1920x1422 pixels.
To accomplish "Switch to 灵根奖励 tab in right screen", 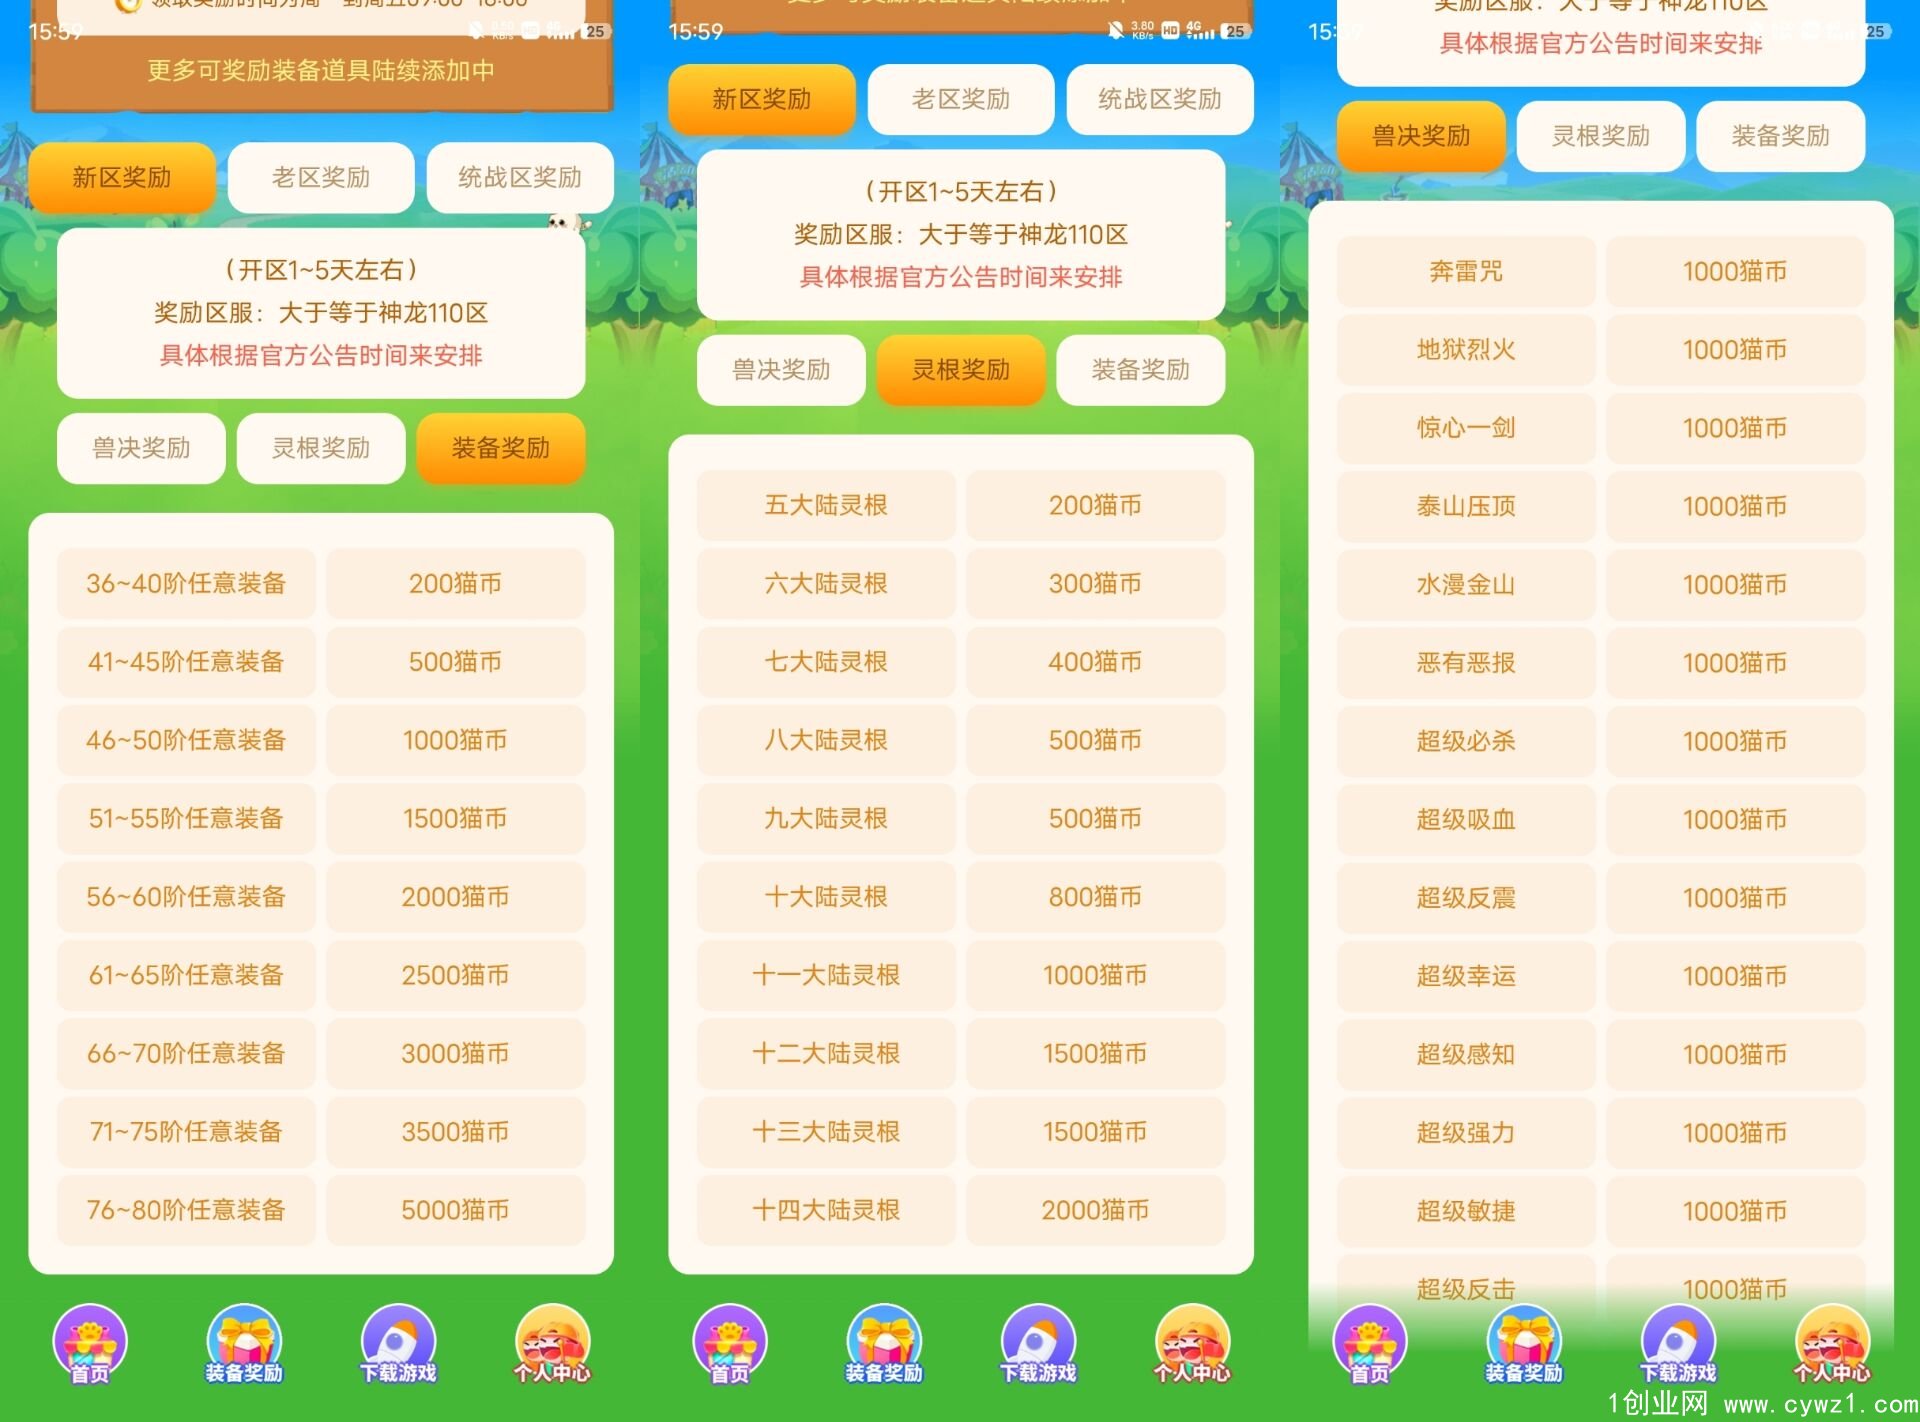I will (x=1601, y=136).
